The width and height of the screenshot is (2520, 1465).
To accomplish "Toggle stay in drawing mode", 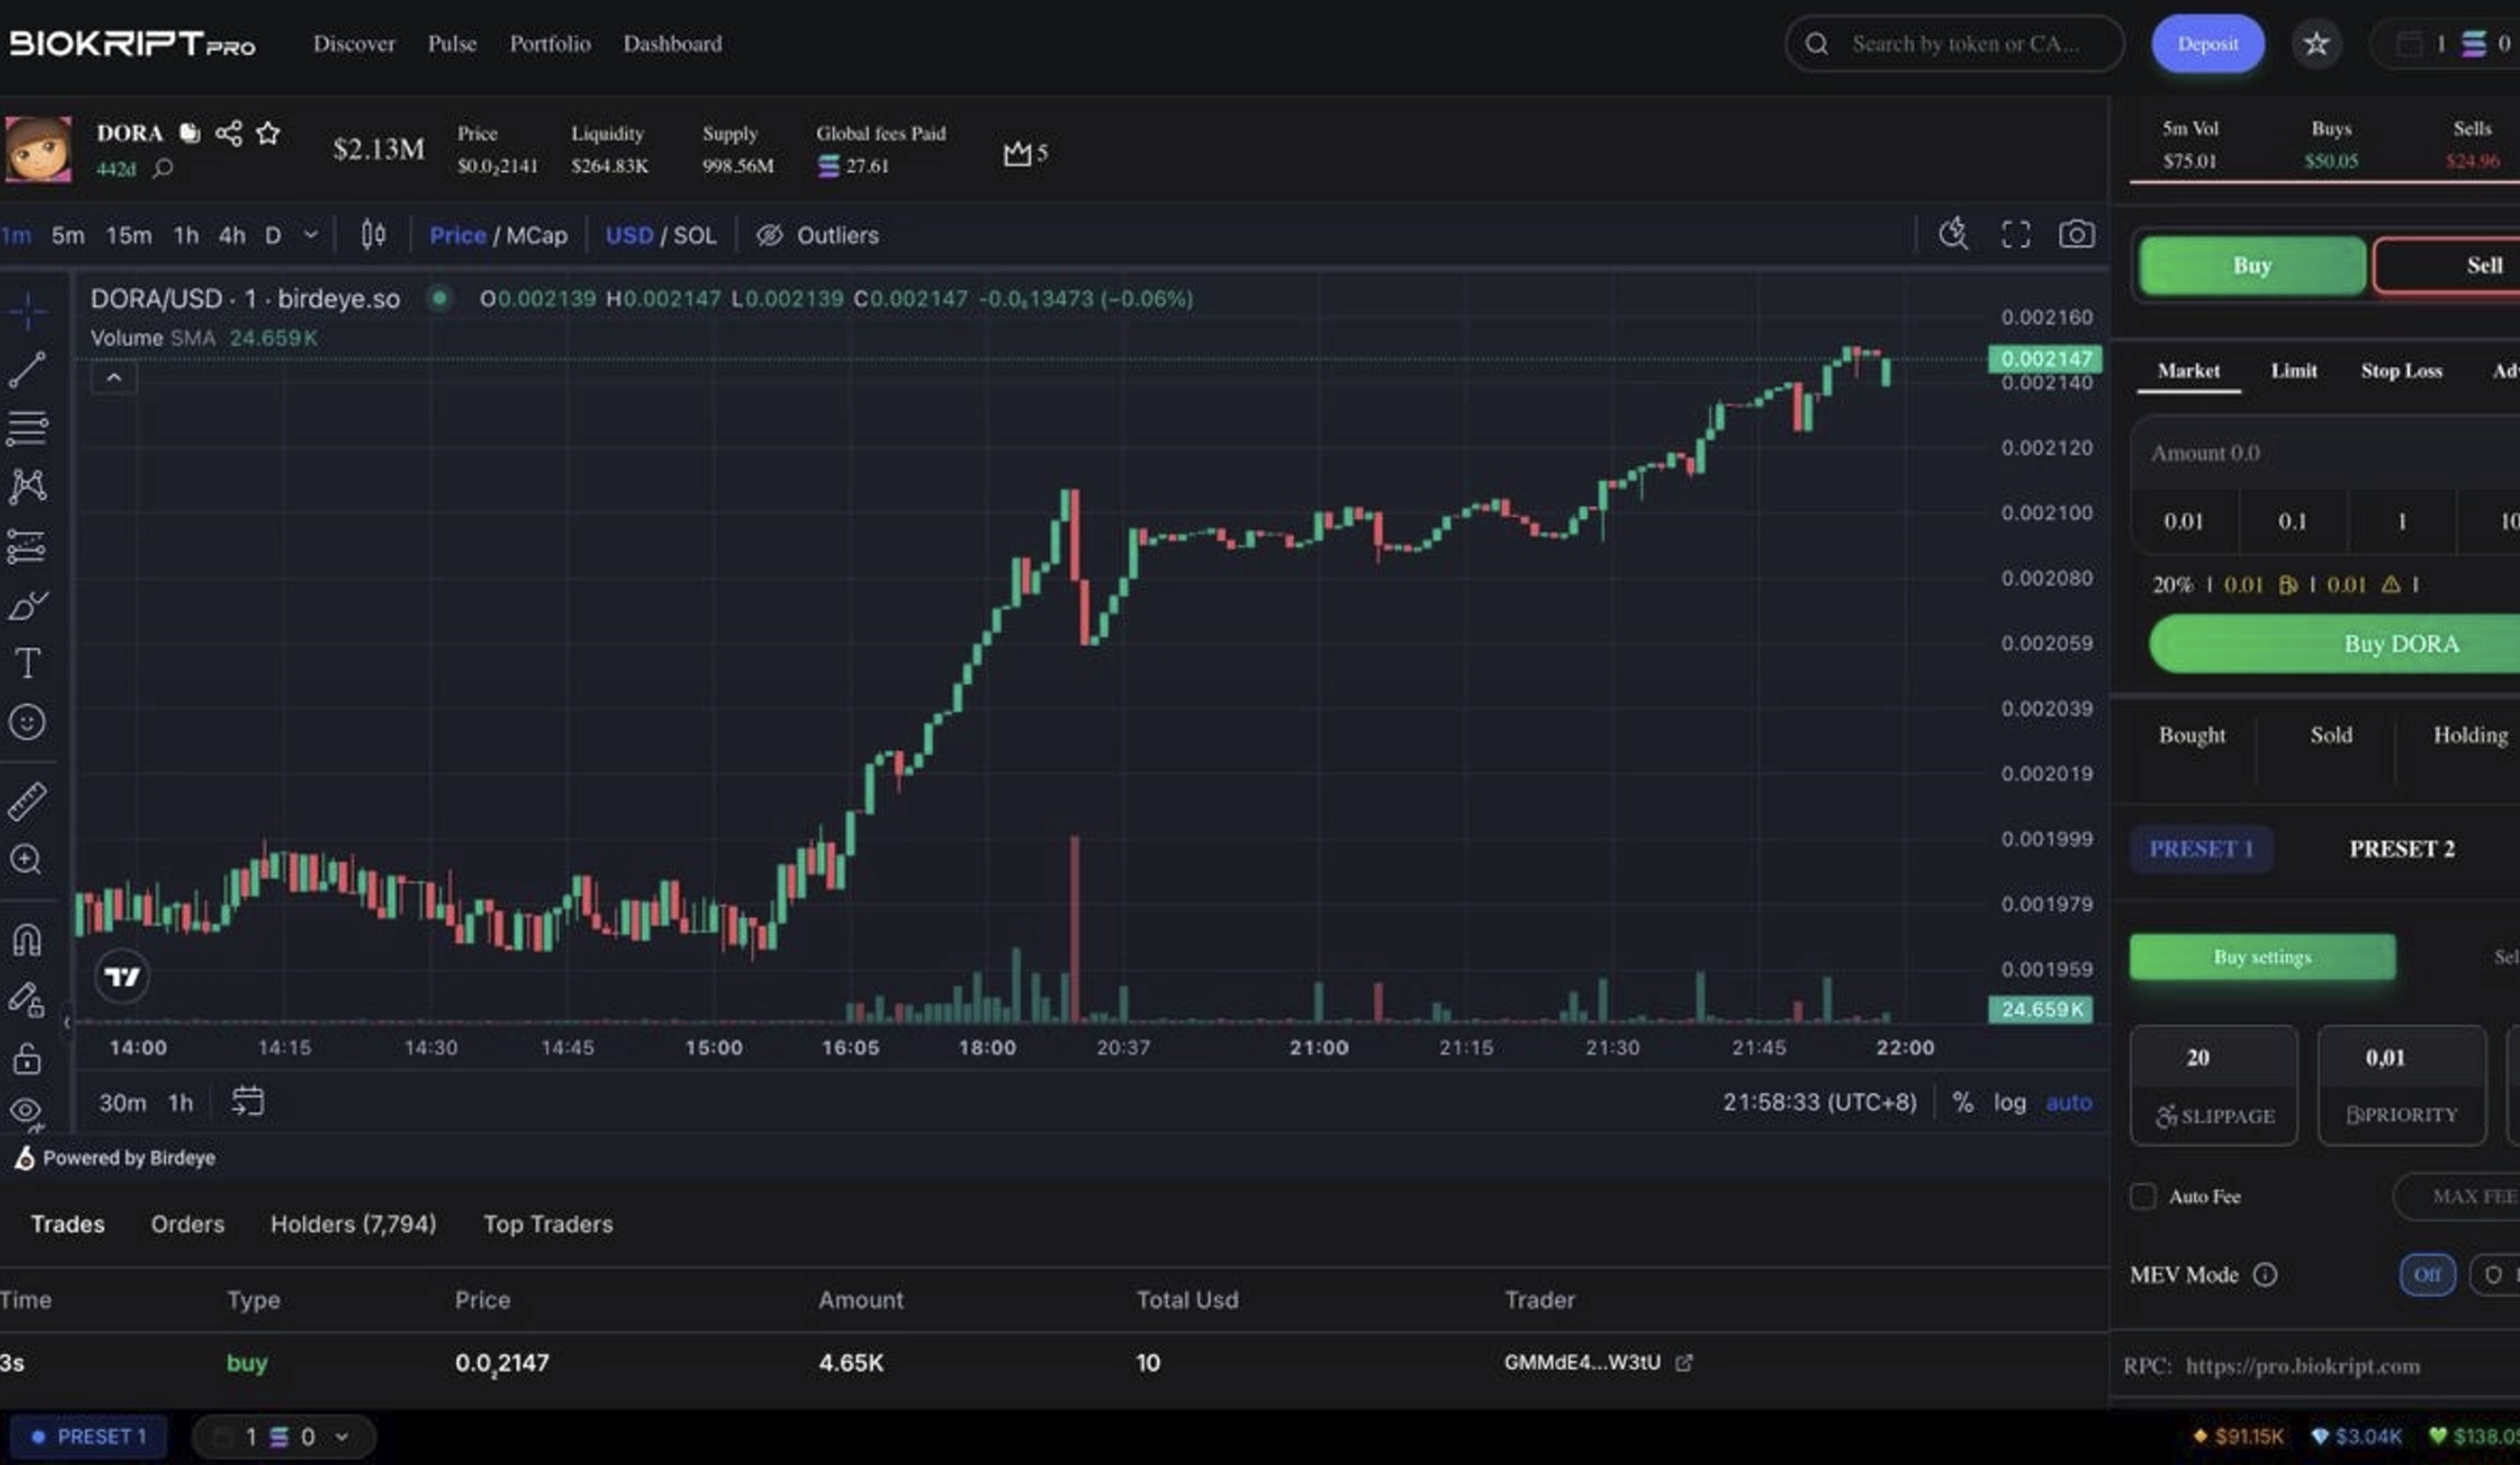I will (27, 999).
